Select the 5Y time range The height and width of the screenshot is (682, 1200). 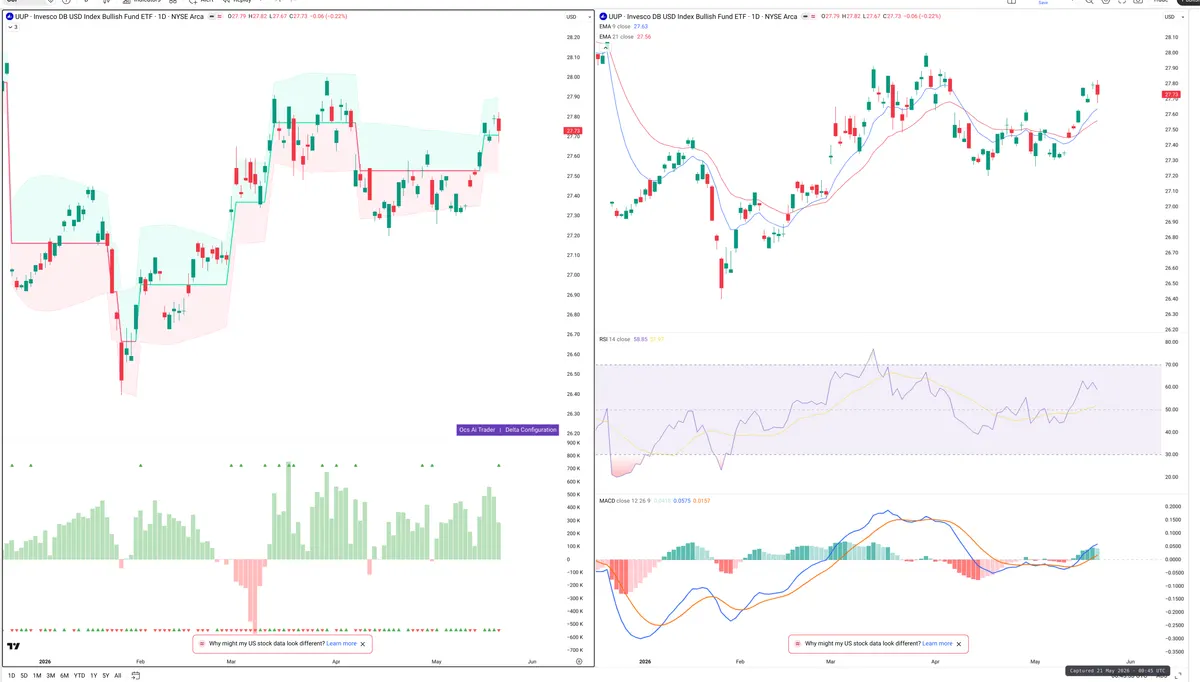[105, 676]
